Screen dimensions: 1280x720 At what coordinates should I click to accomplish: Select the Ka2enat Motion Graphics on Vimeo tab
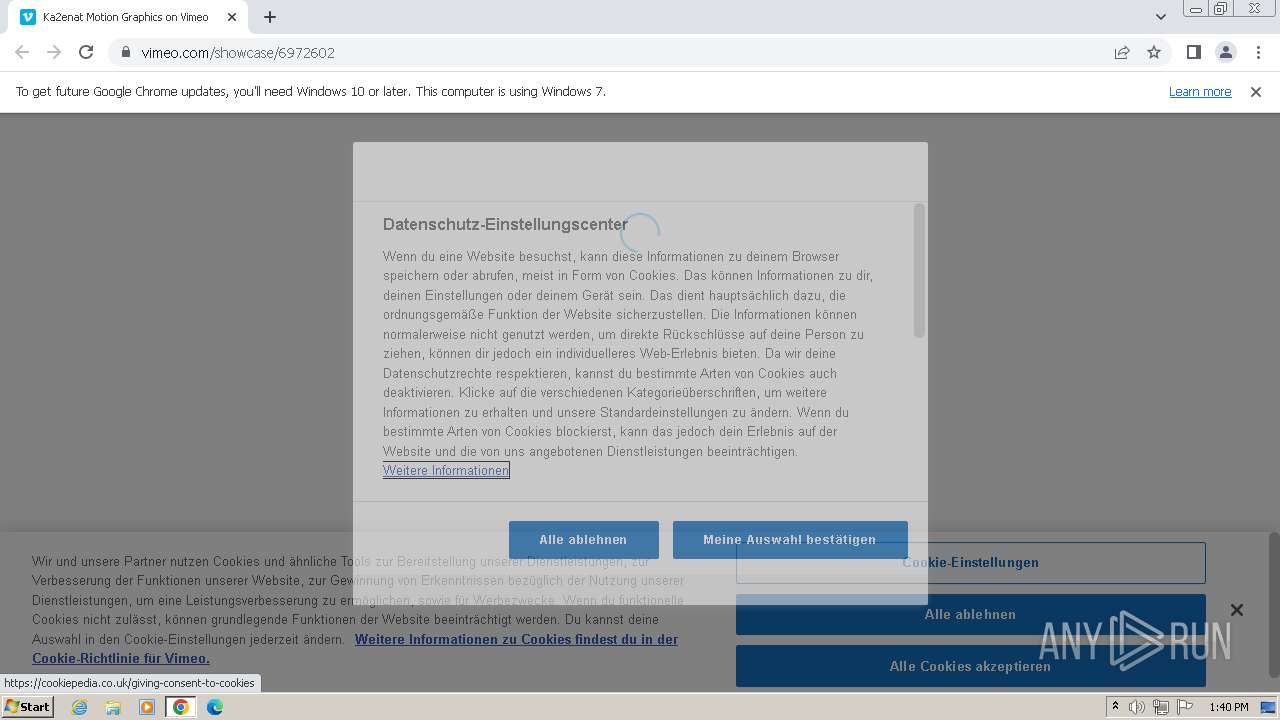pos(126,17)
